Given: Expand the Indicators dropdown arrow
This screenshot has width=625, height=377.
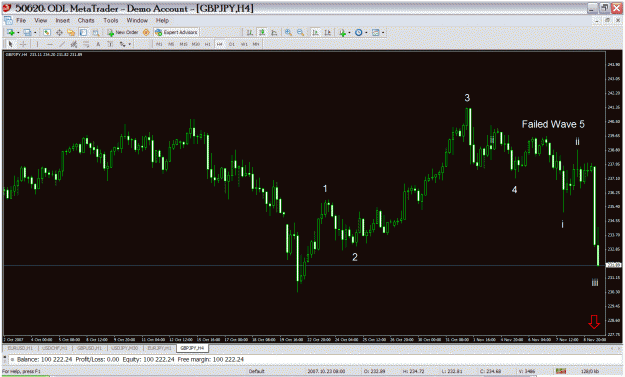Looking at the screenshot, I should [350, 32].
